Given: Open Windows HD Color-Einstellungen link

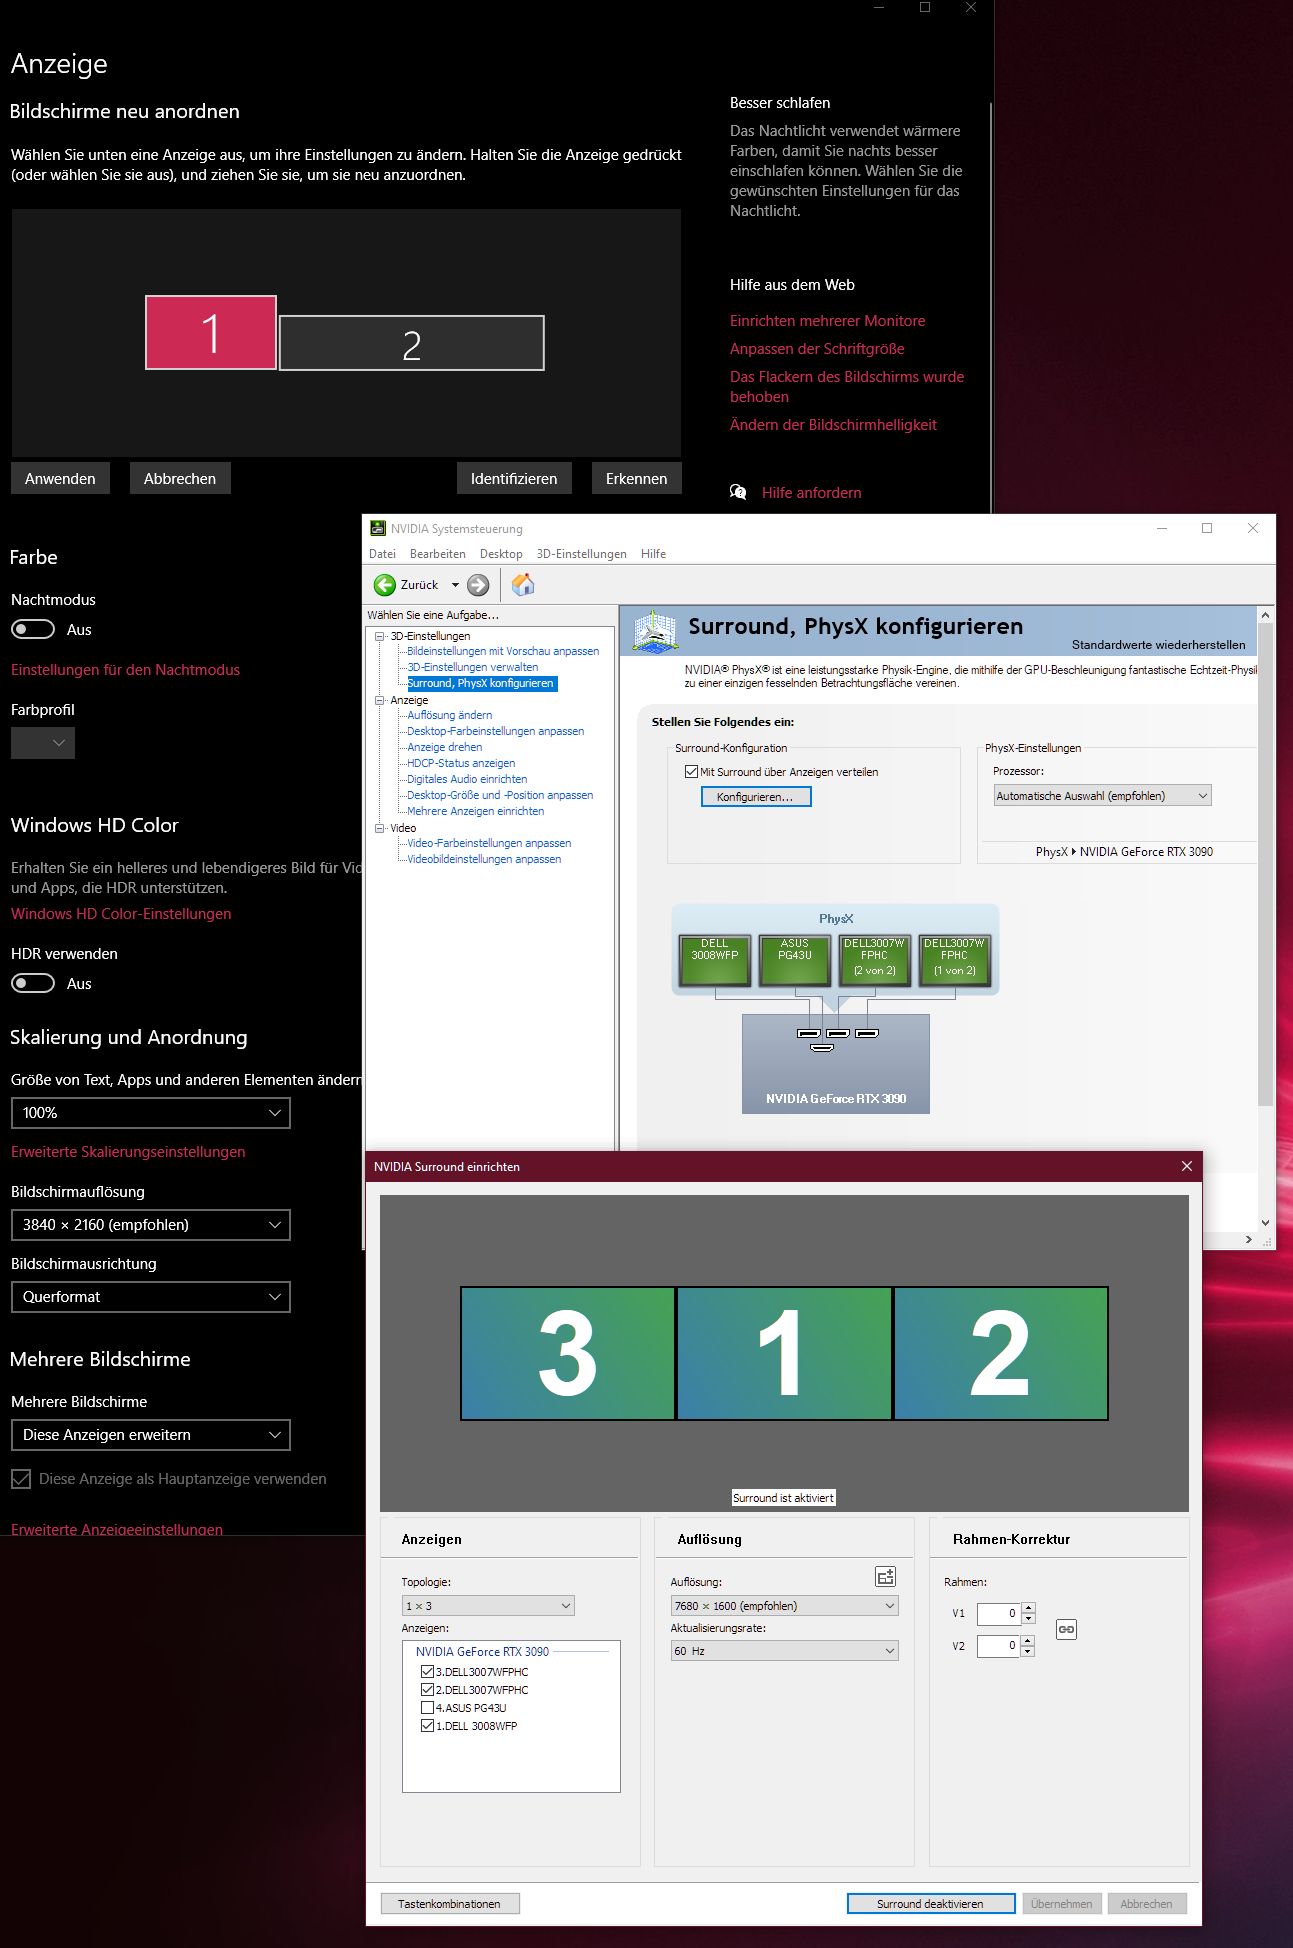Looking at the screenshot, I should pos(121,914).
